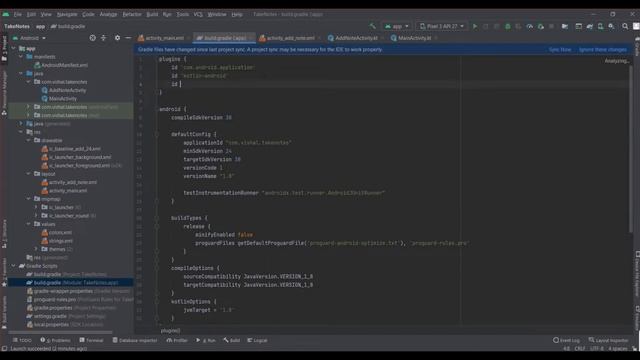This screenshot has height=360, width=640.
Task: Open the Resource Manager side tab
Action: (4, 93)
